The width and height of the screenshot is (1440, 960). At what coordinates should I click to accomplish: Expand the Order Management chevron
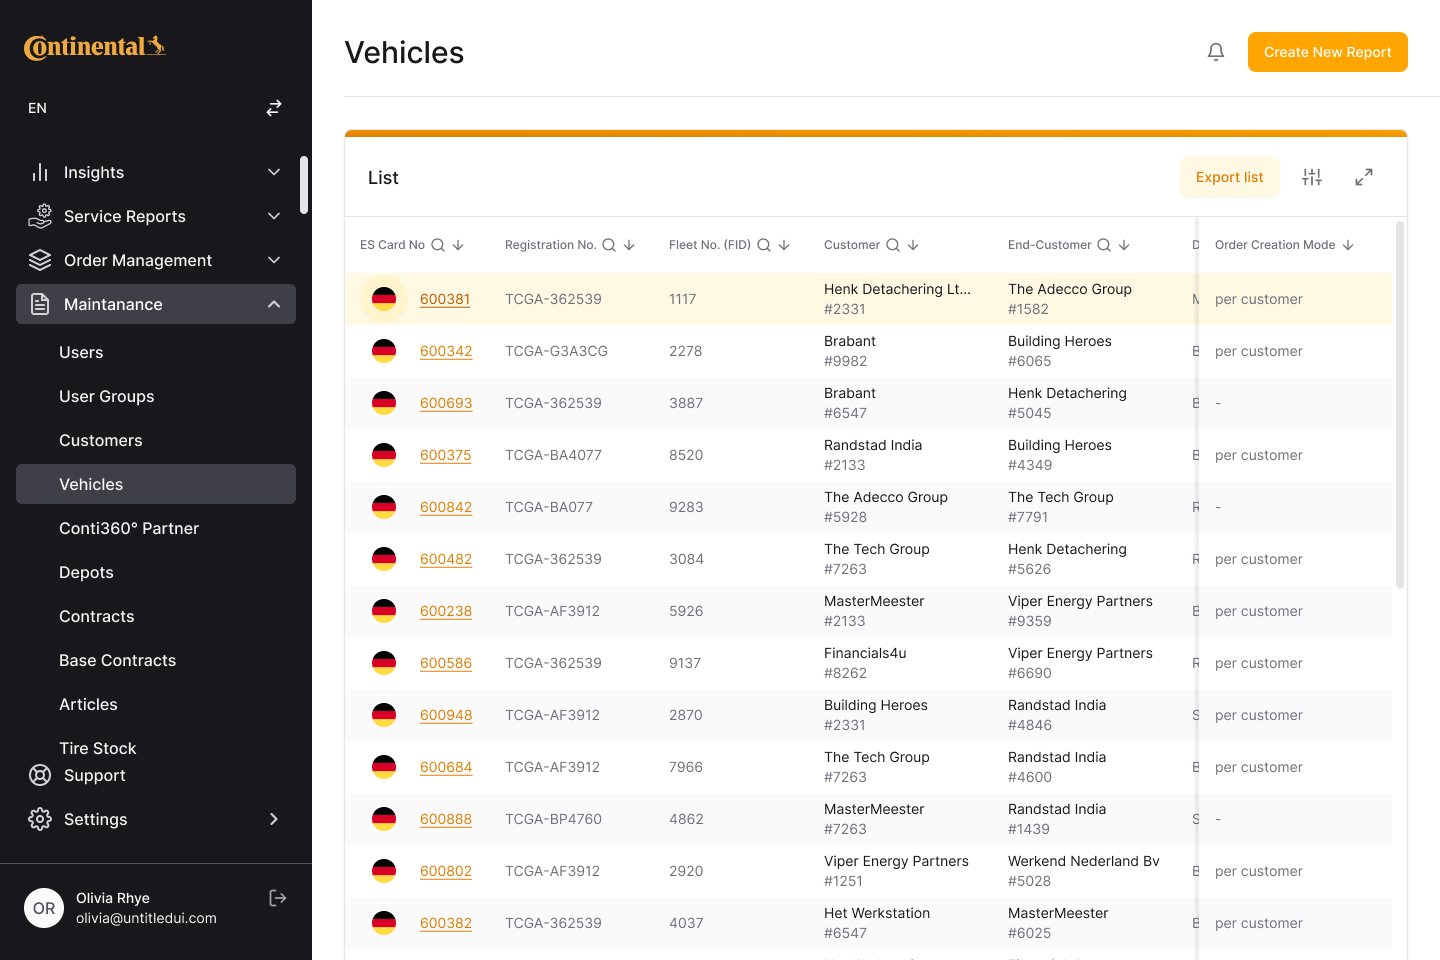274,260
